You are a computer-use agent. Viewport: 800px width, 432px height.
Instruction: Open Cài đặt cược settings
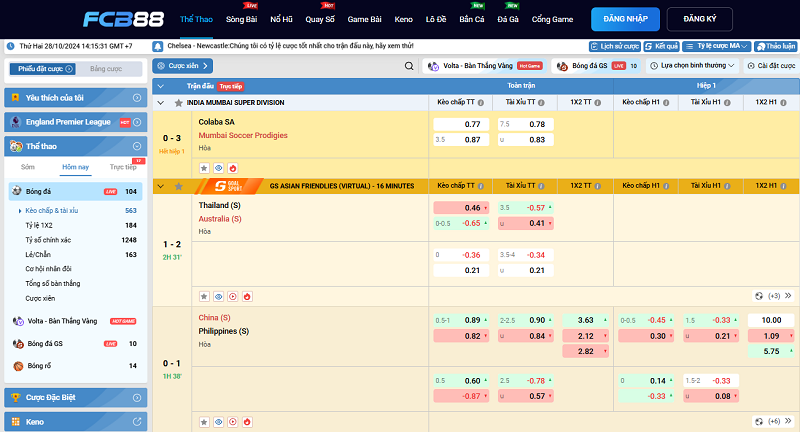(771, 66)
